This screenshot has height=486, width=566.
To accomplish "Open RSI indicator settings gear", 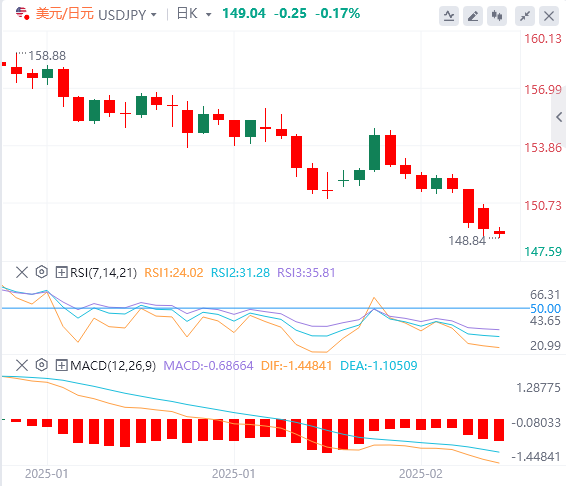I will tap(42, 272).
